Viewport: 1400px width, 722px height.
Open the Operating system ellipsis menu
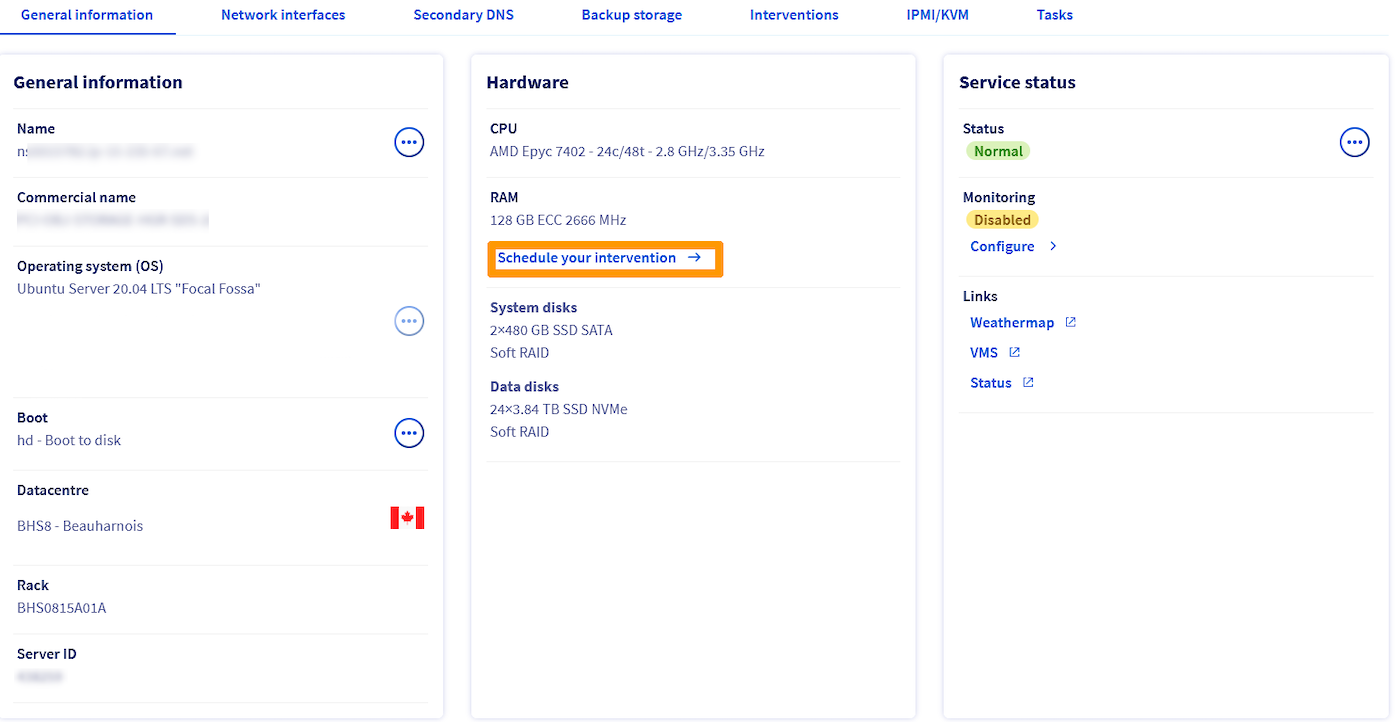tap(409, 321)
